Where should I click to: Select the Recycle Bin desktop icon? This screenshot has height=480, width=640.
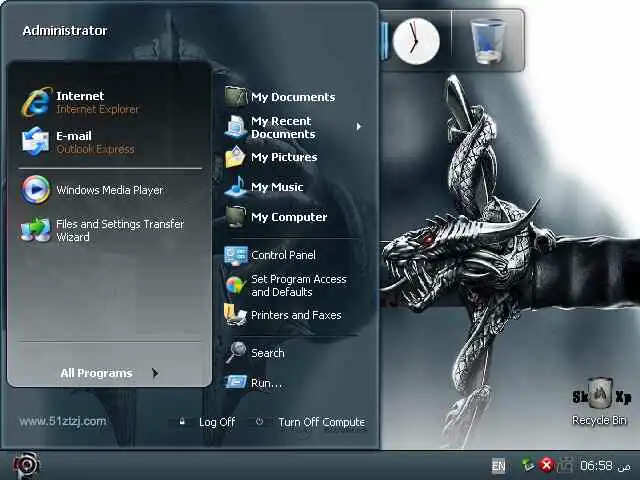601,394
